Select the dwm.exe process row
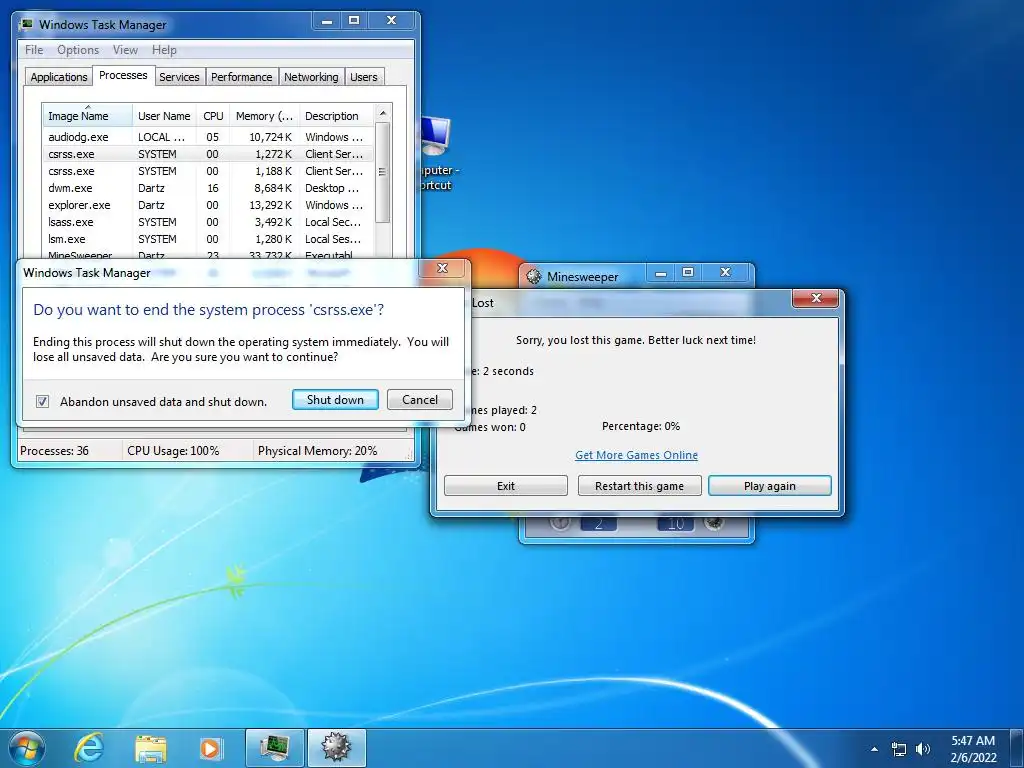 pyautogui.click(x=208, y=188)
